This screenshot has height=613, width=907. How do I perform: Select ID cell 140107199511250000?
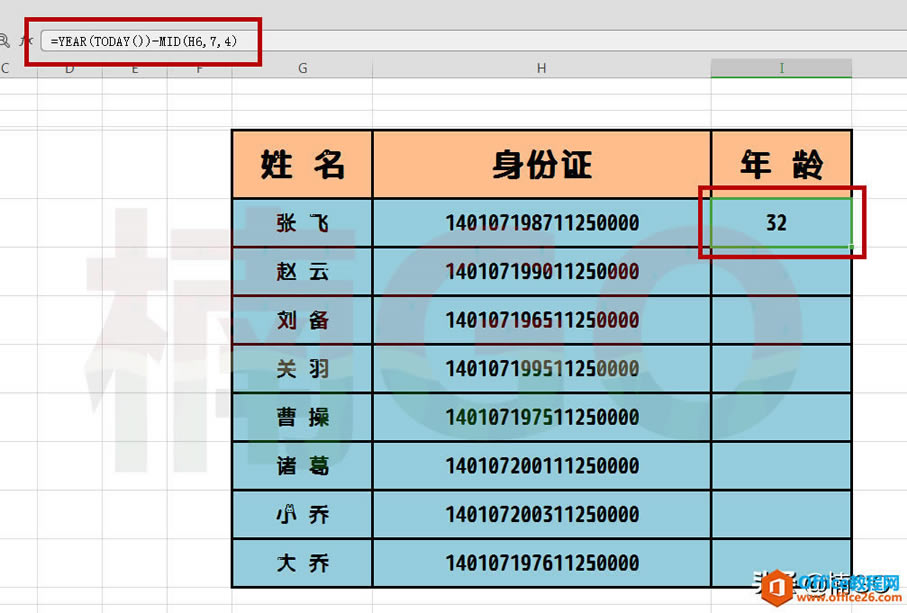541,368
